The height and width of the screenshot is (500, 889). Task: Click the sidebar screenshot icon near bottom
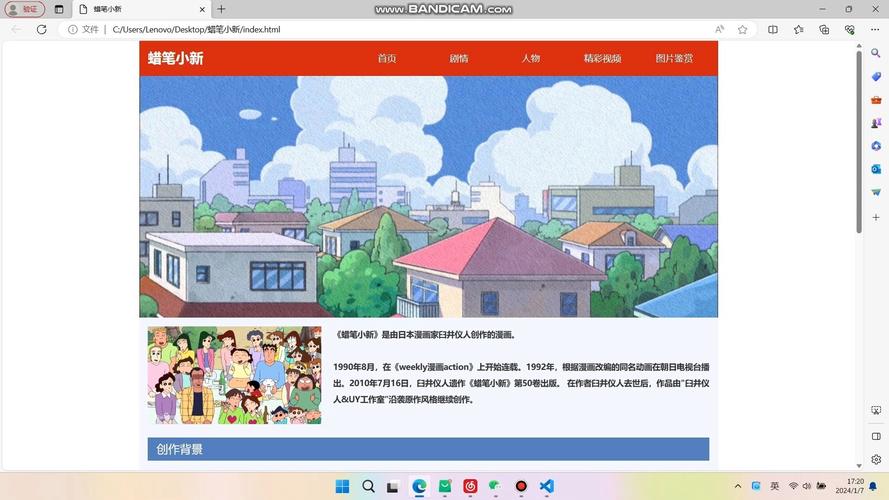[876, 410]
